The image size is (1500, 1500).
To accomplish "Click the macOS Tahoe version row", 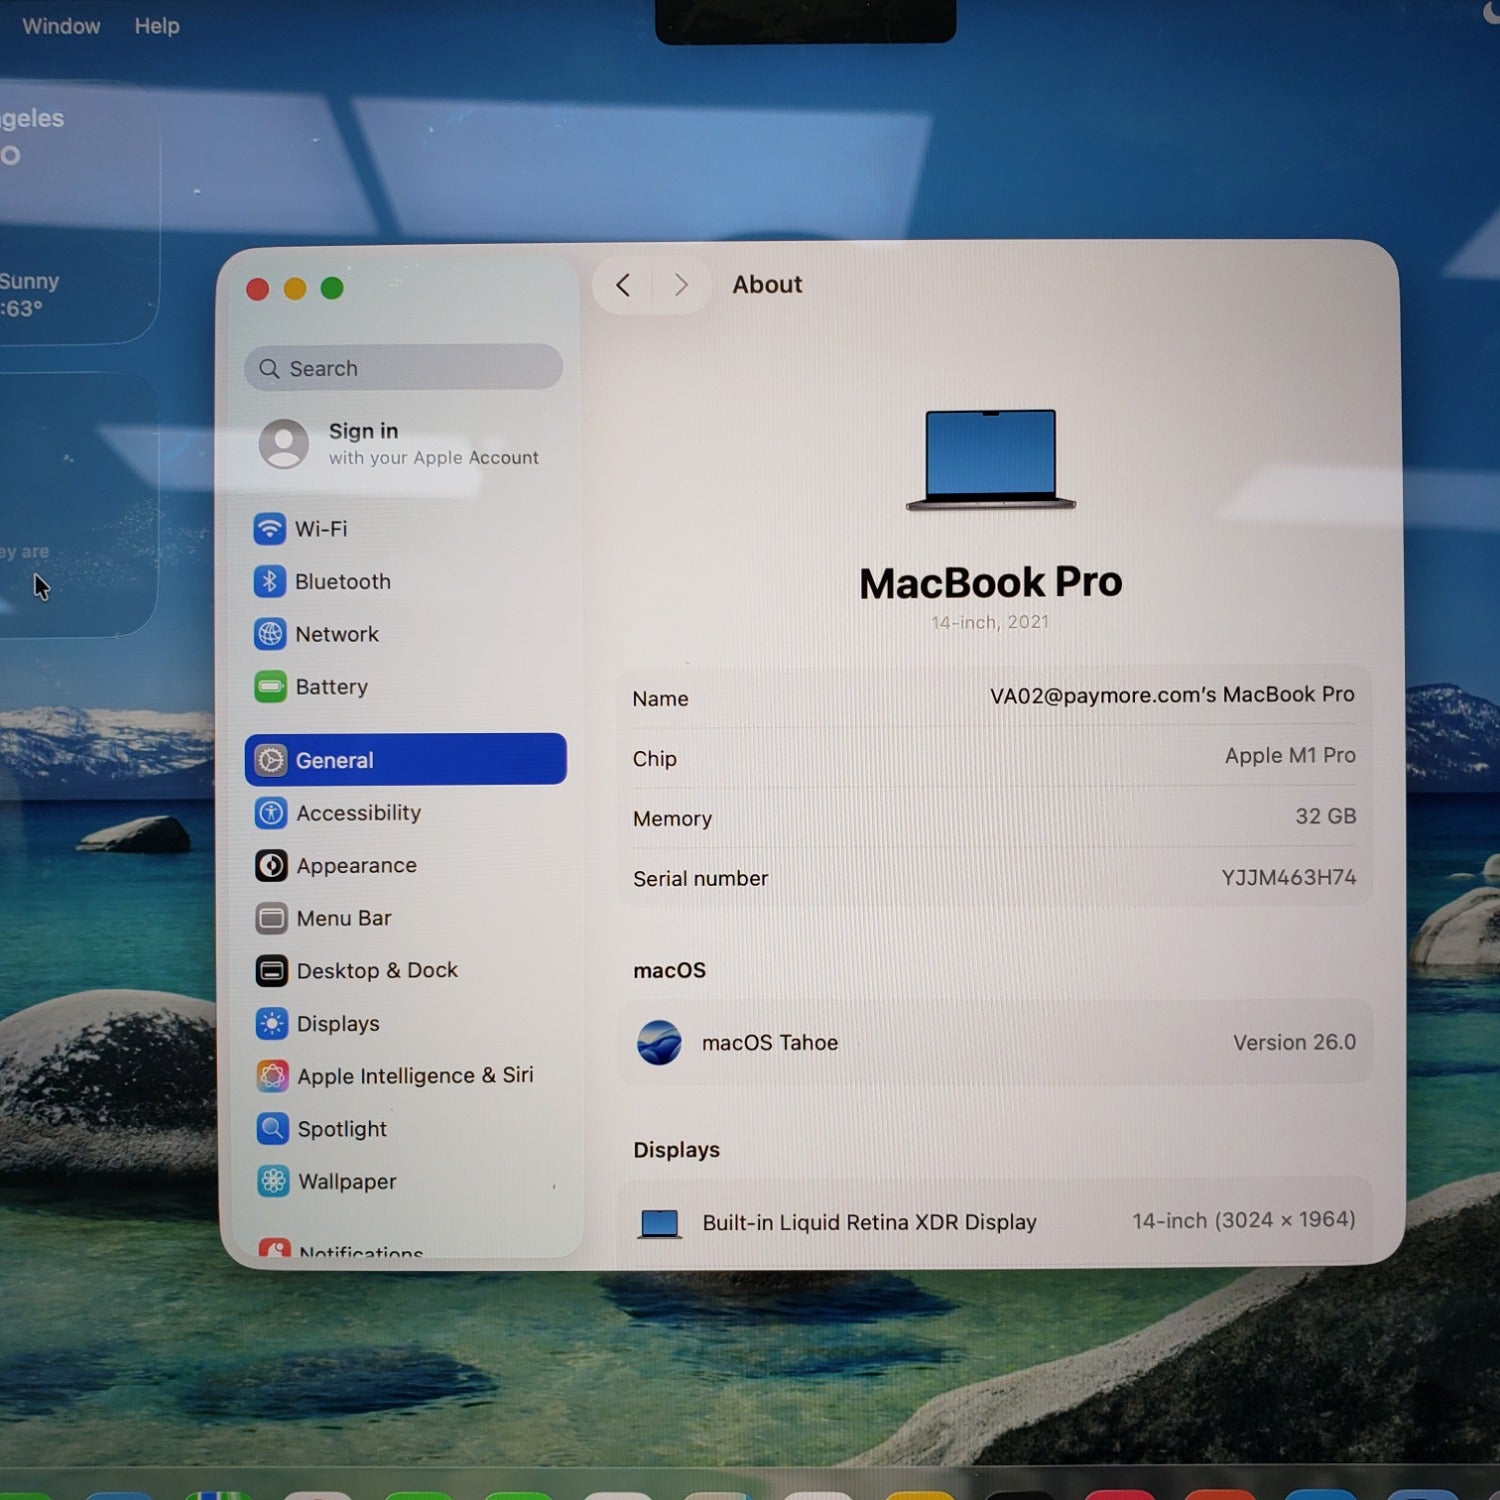I will pyautogui.click(x=994, y=1043).
